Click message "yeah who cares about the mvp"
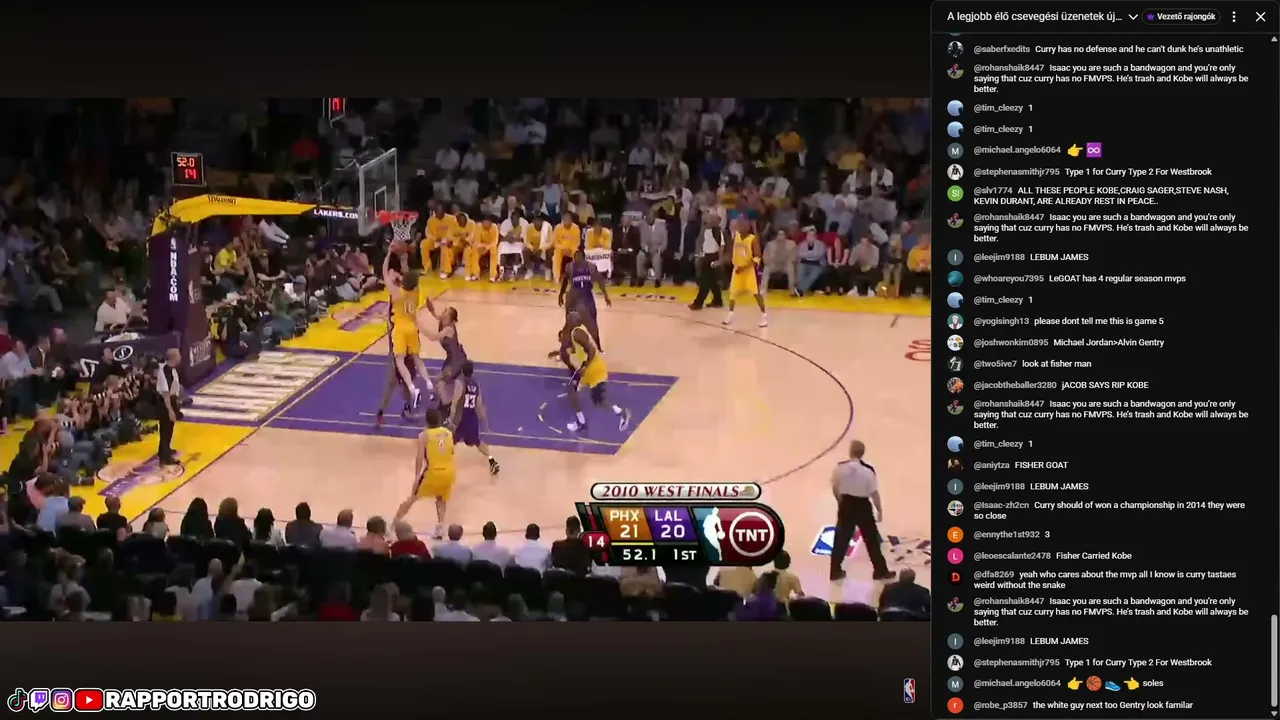The width and height of the screenshot is (1280, 720). [1104, 580]
